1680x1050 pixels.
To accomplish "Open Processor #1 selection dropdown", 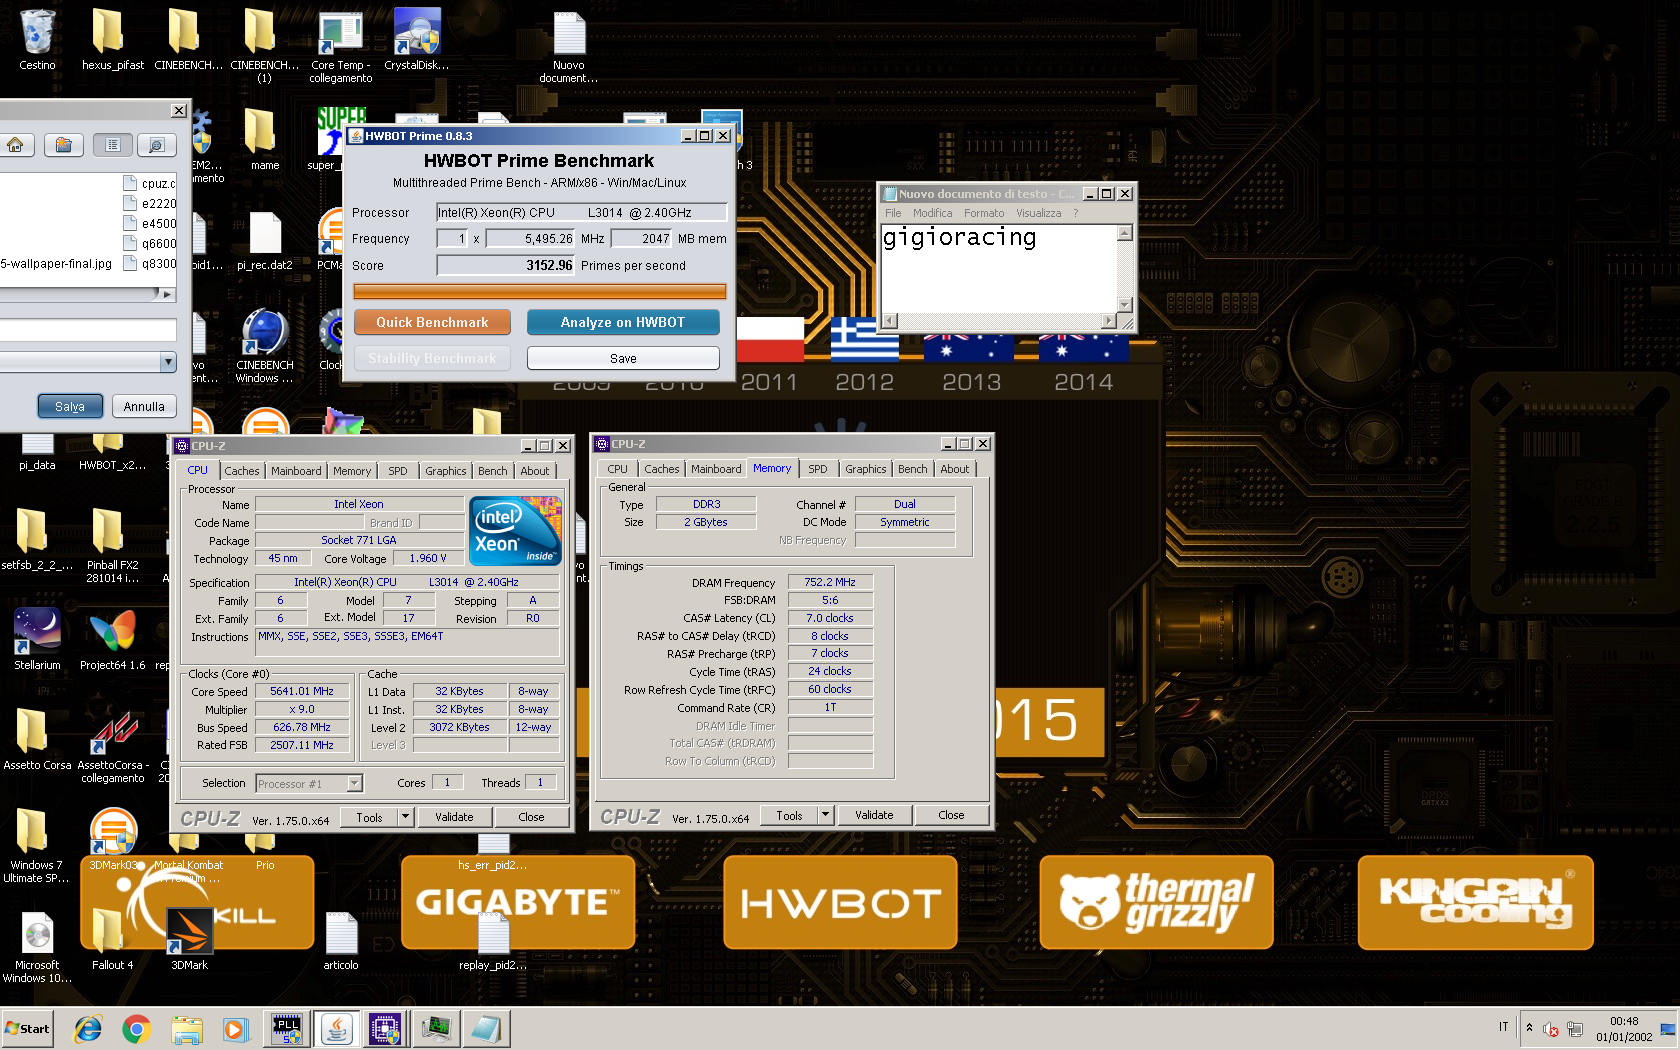I will [353, 784].
